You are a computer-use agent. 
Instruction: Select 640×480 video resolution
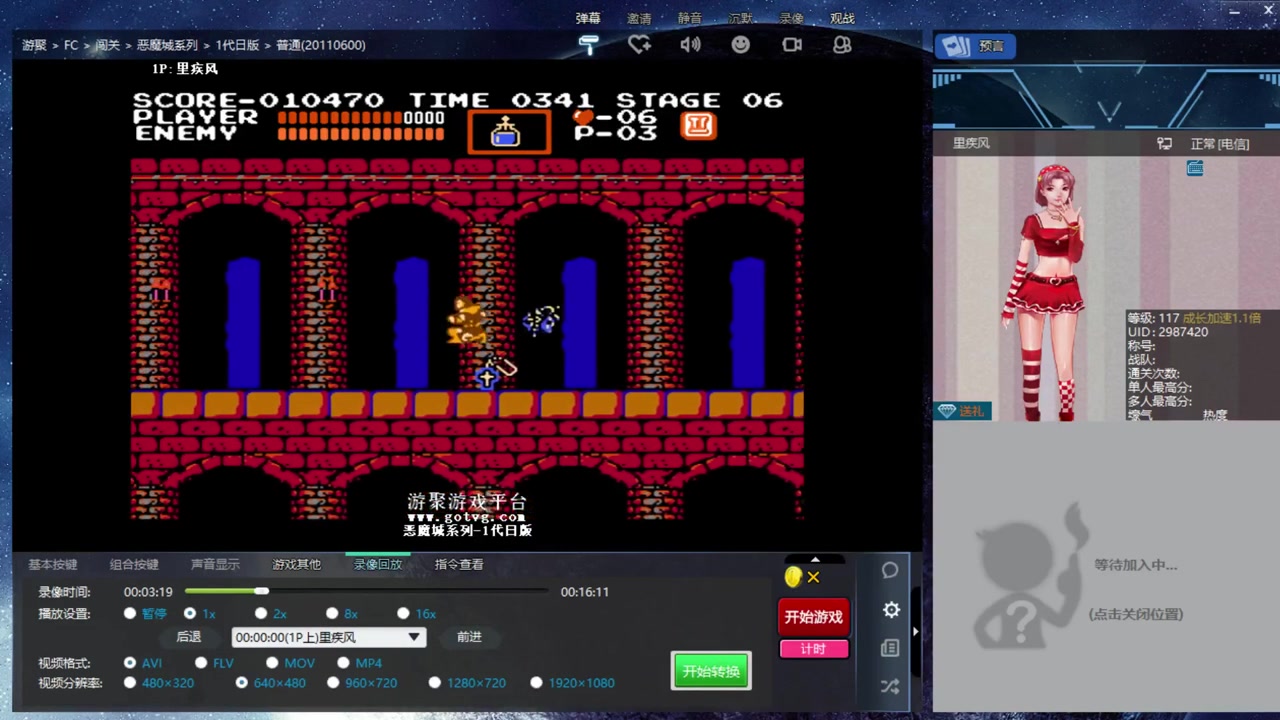[241, 683]
